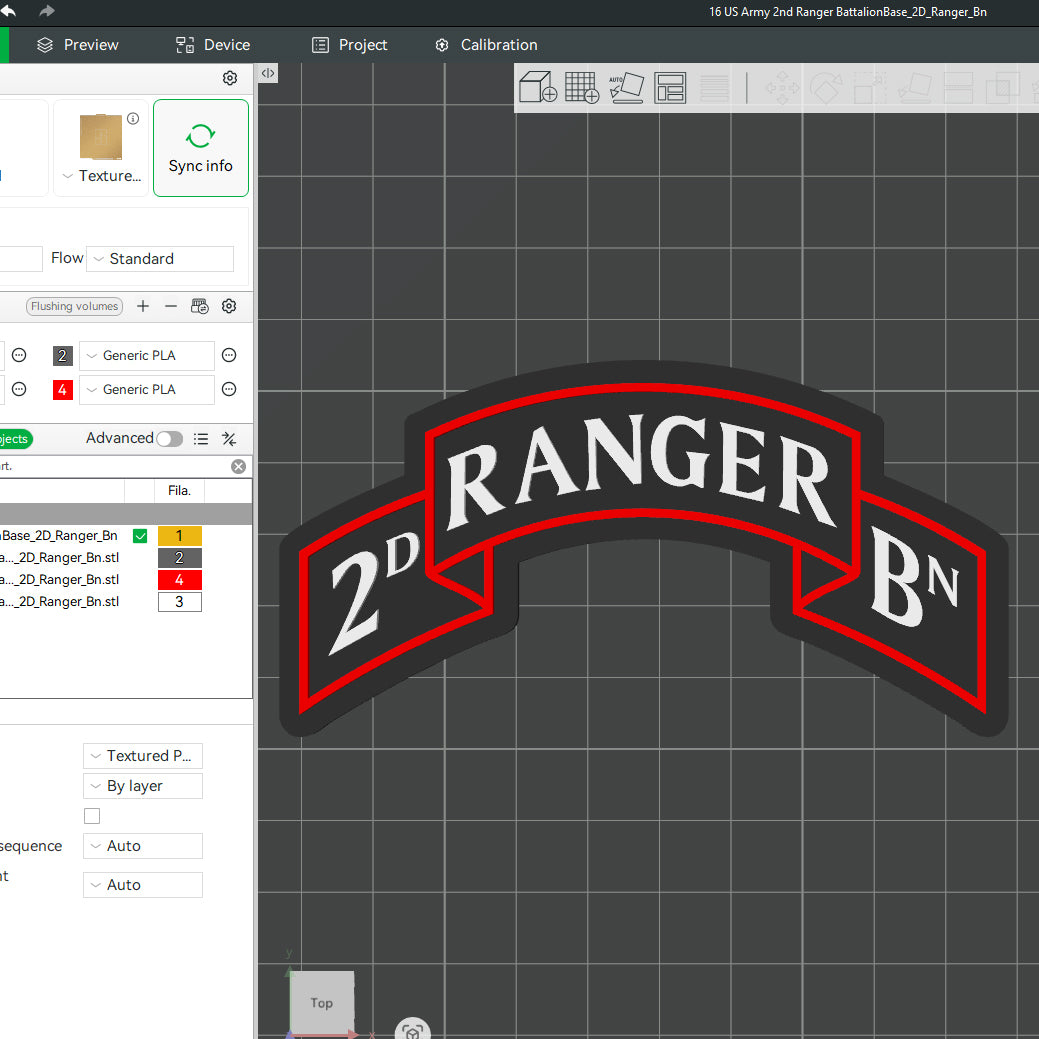Expand the By layer dropdown
Image resolution: width=1039 pixels, height=1039 pixels.
tap(143, 786)
